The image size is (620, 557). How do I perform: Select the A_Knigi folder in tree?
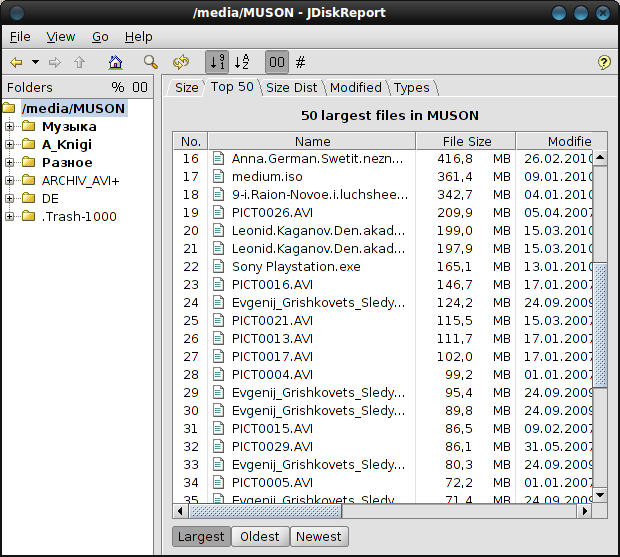click(x=67, y=144)
